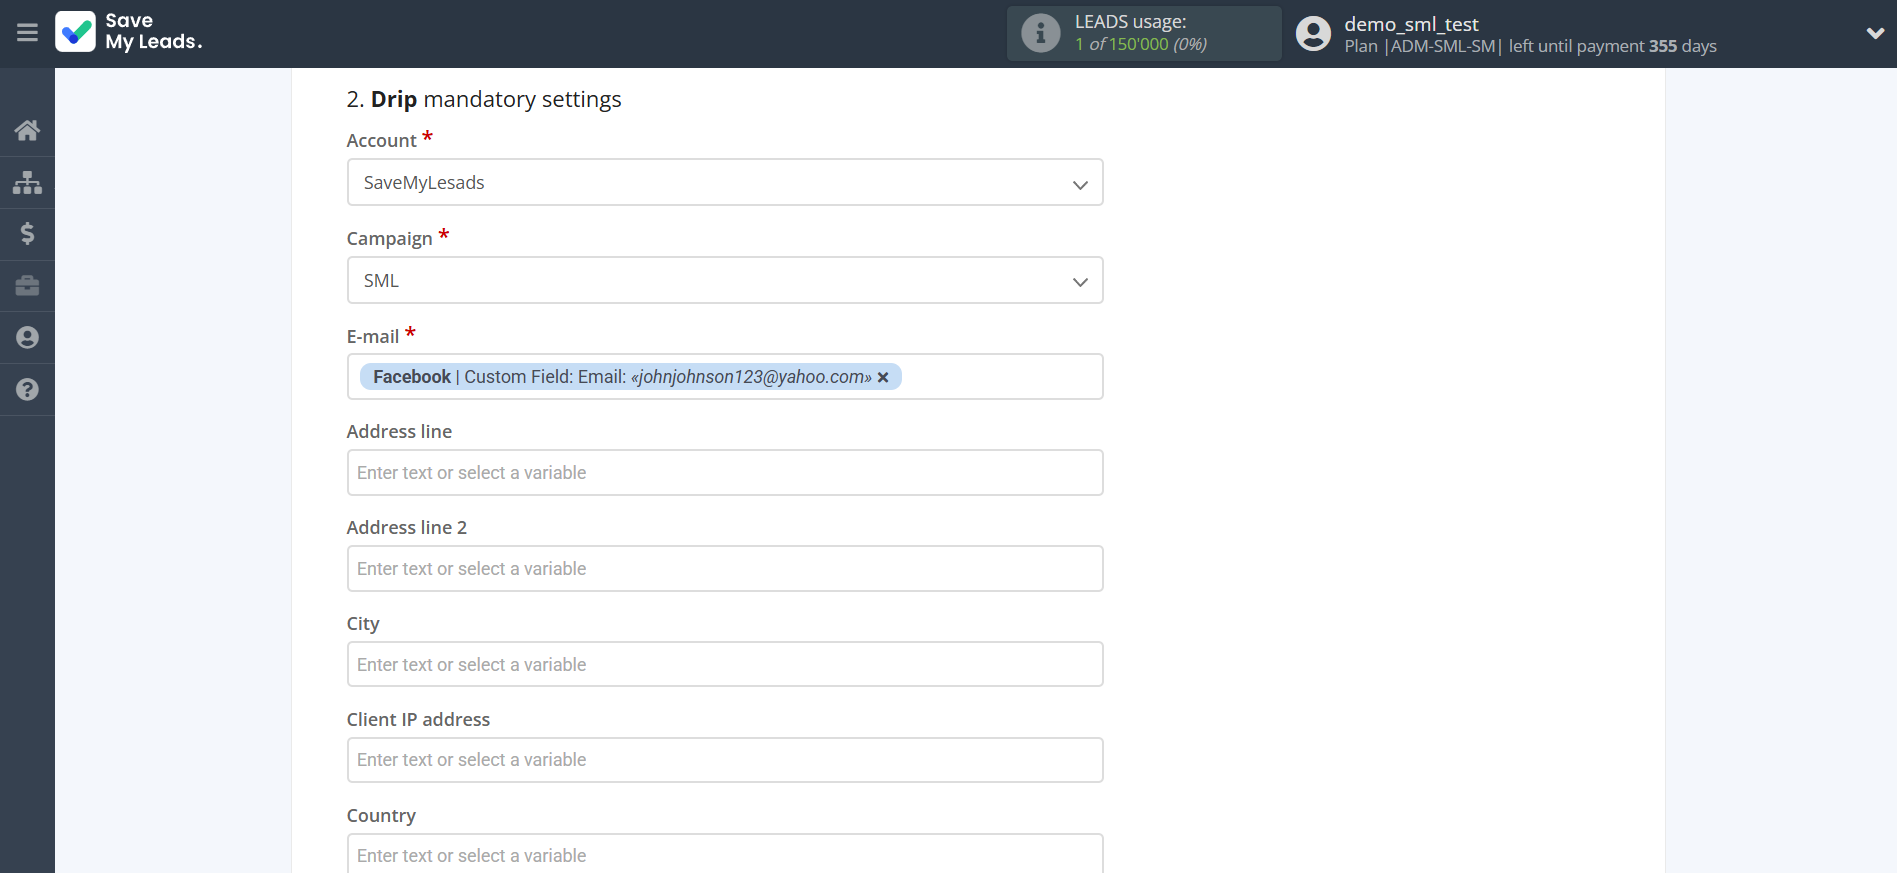Image resolution: width=1897 pixels, height=873 pixels.
Task: Open the help question mark icon
Action: point(27,389)
